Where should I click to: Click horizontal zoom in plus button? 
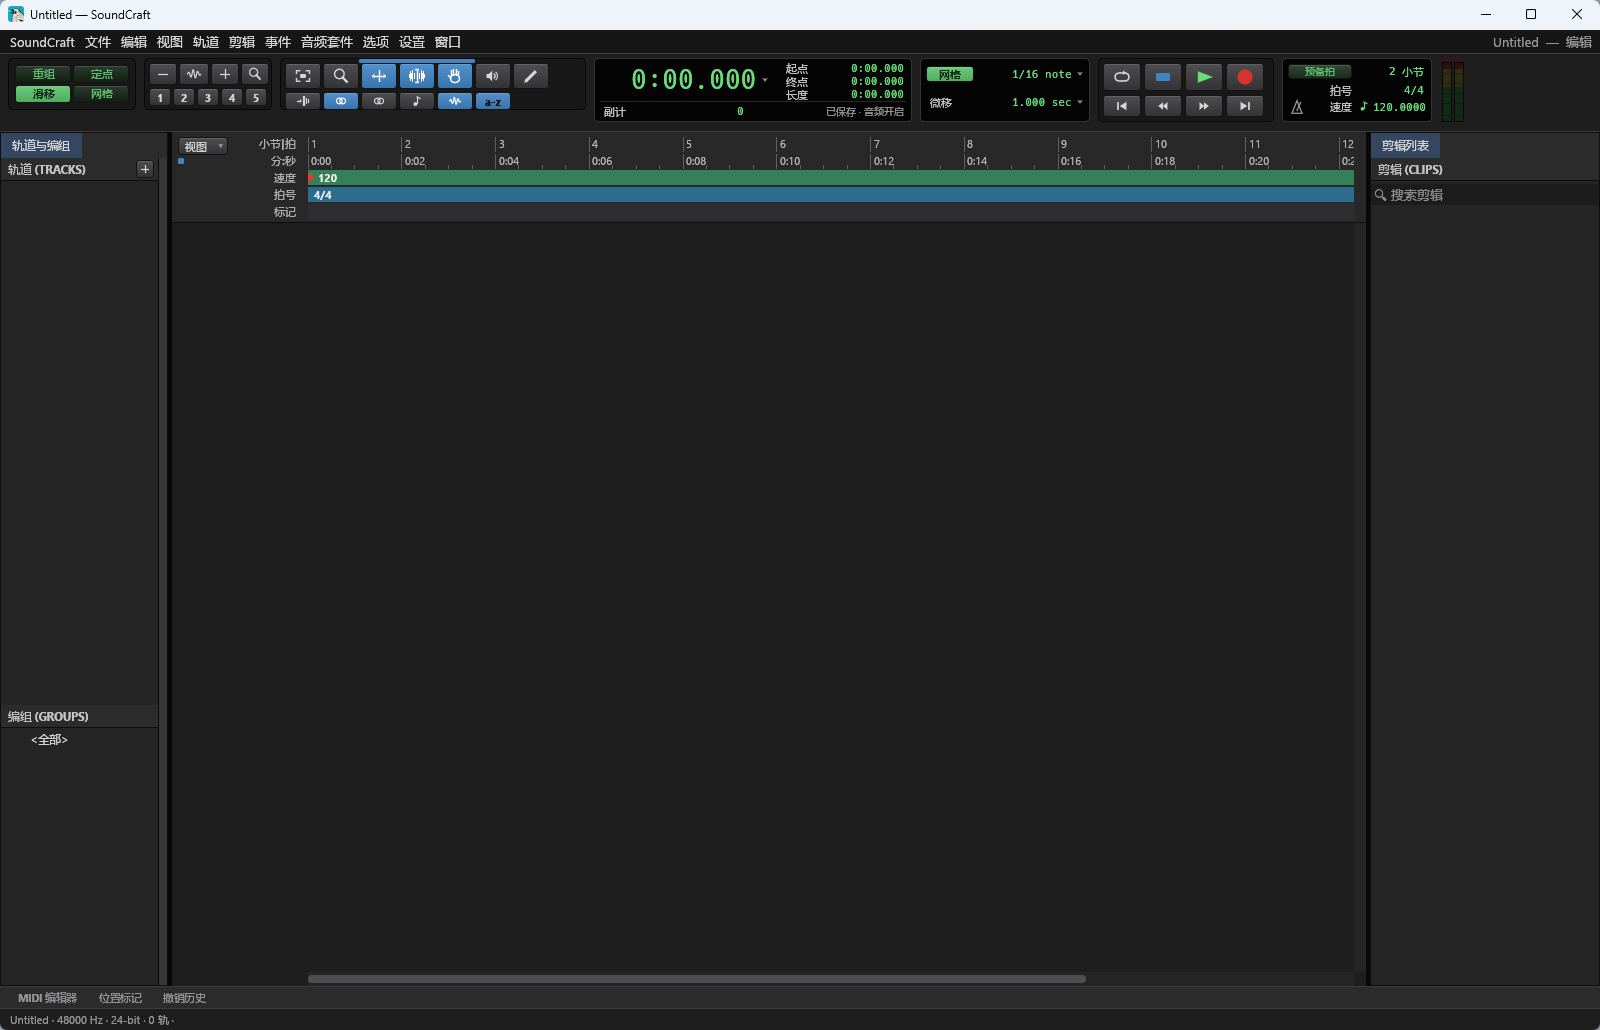225,74
